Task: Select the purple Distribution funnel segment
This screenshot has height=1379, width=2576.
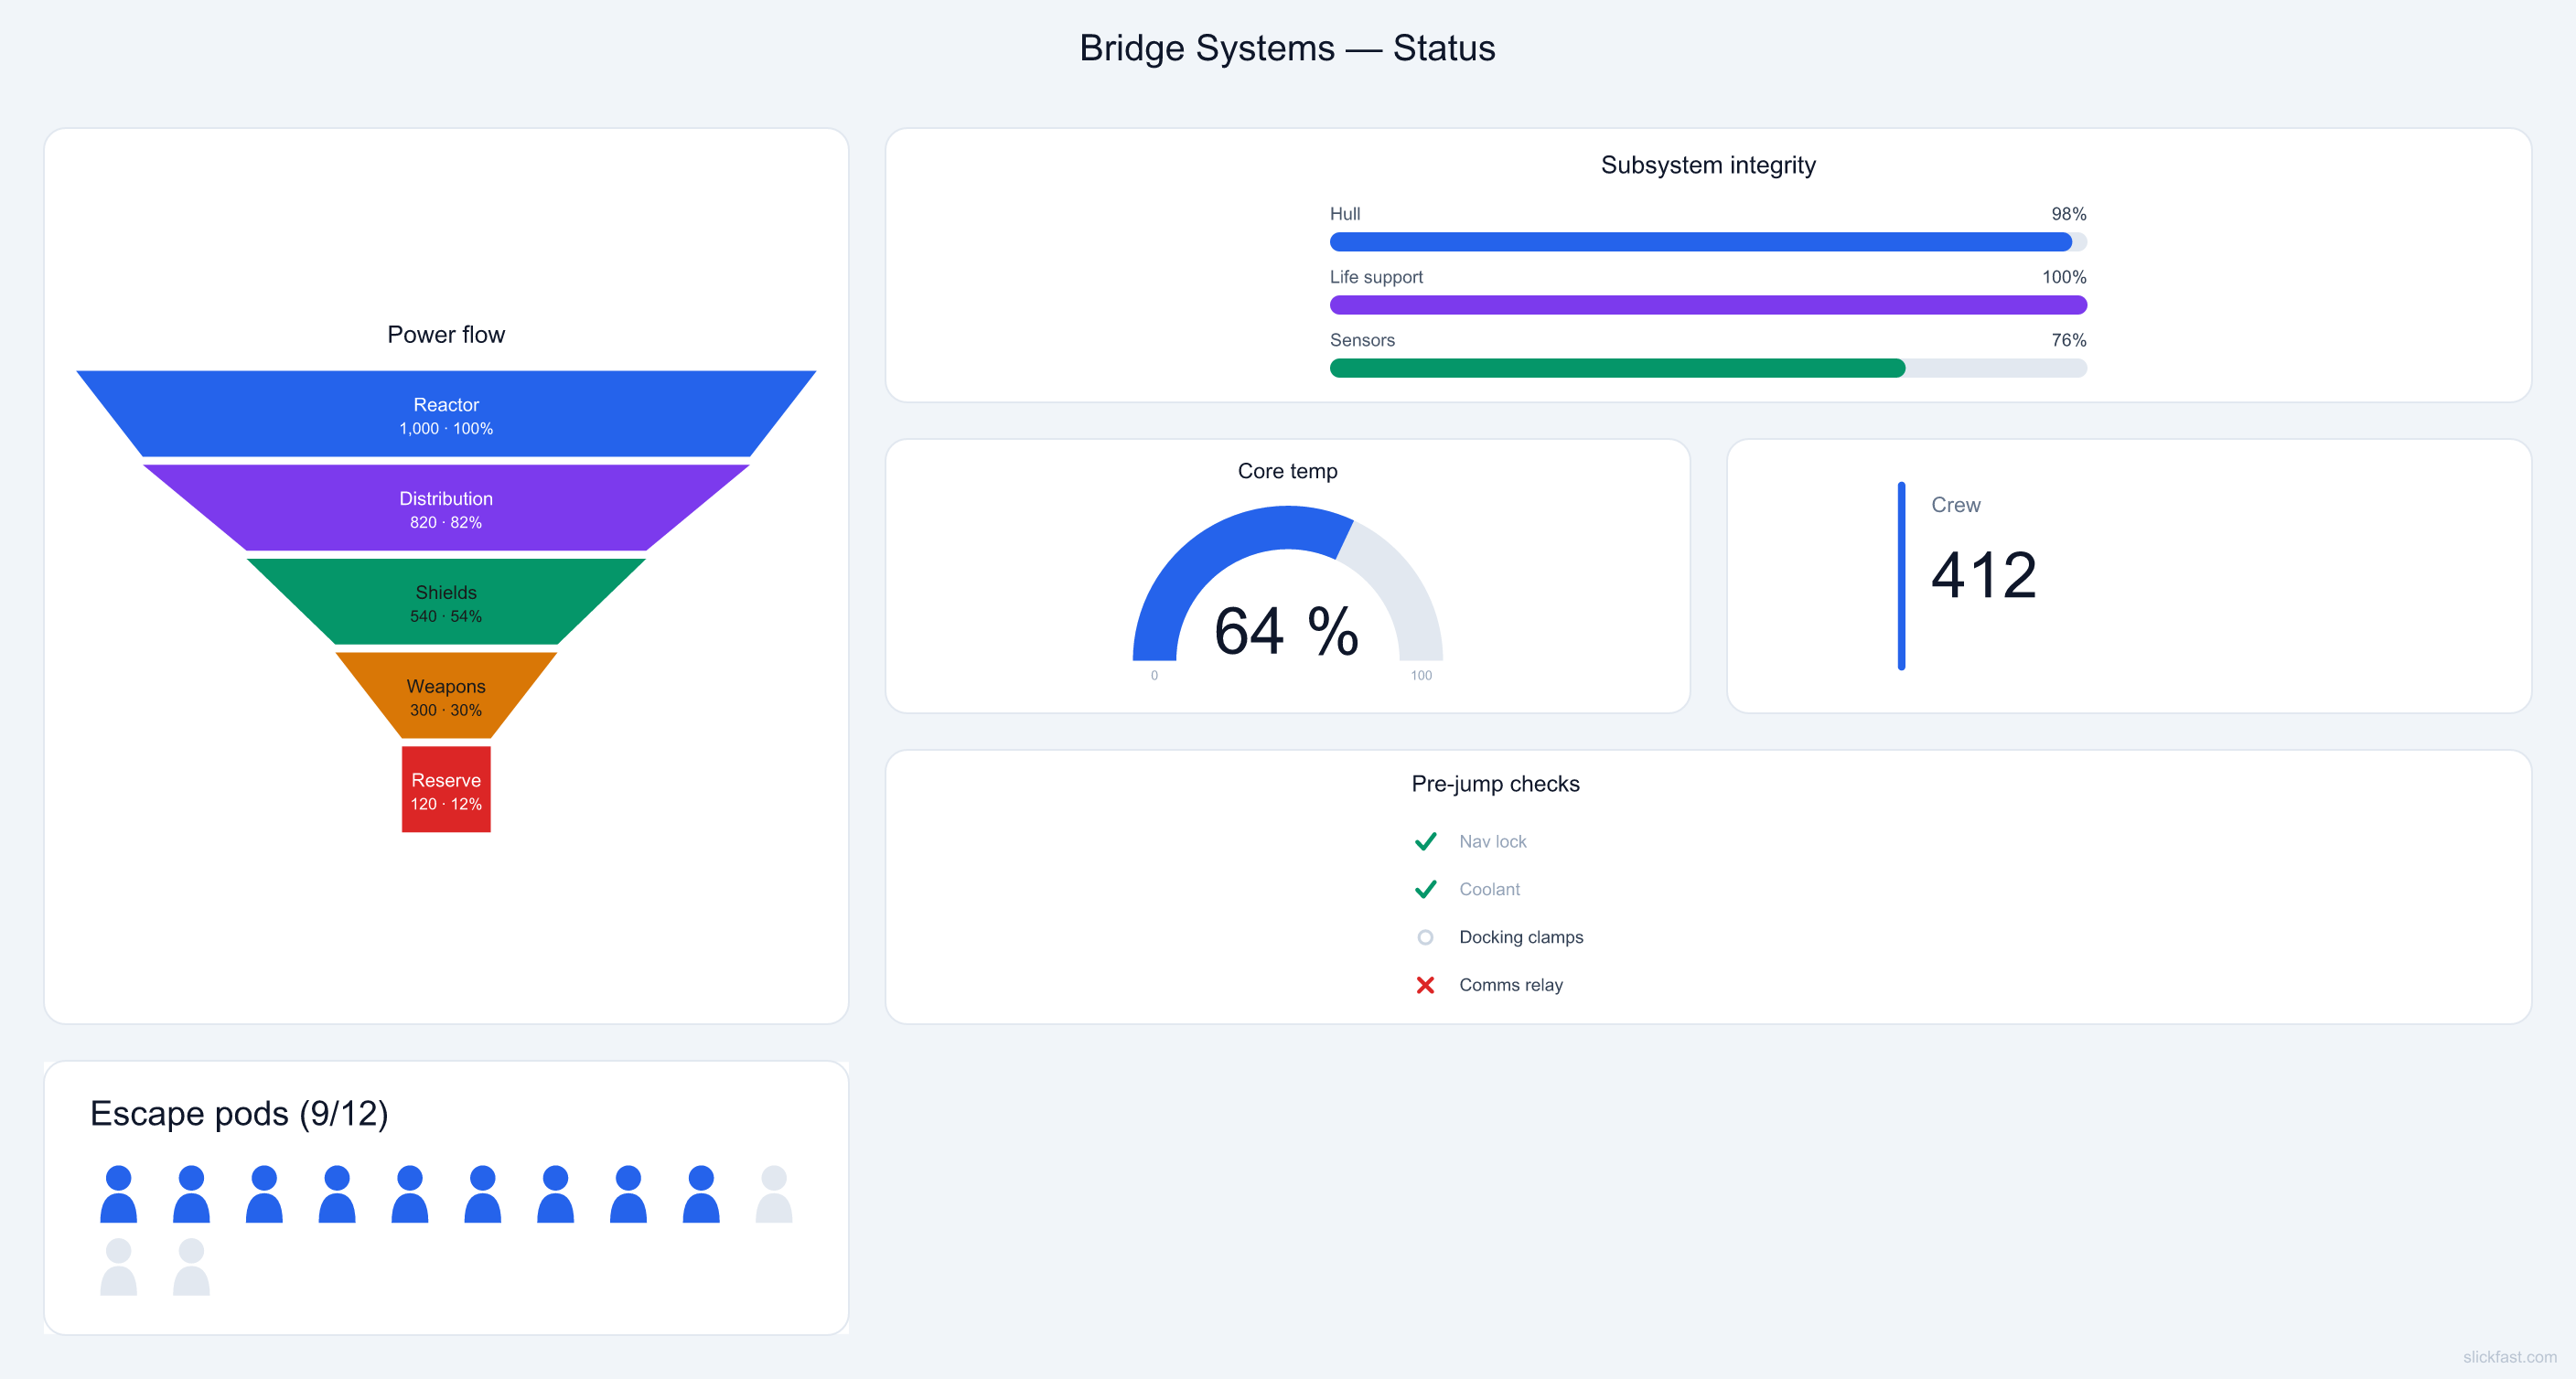Action: click(446, 508)
